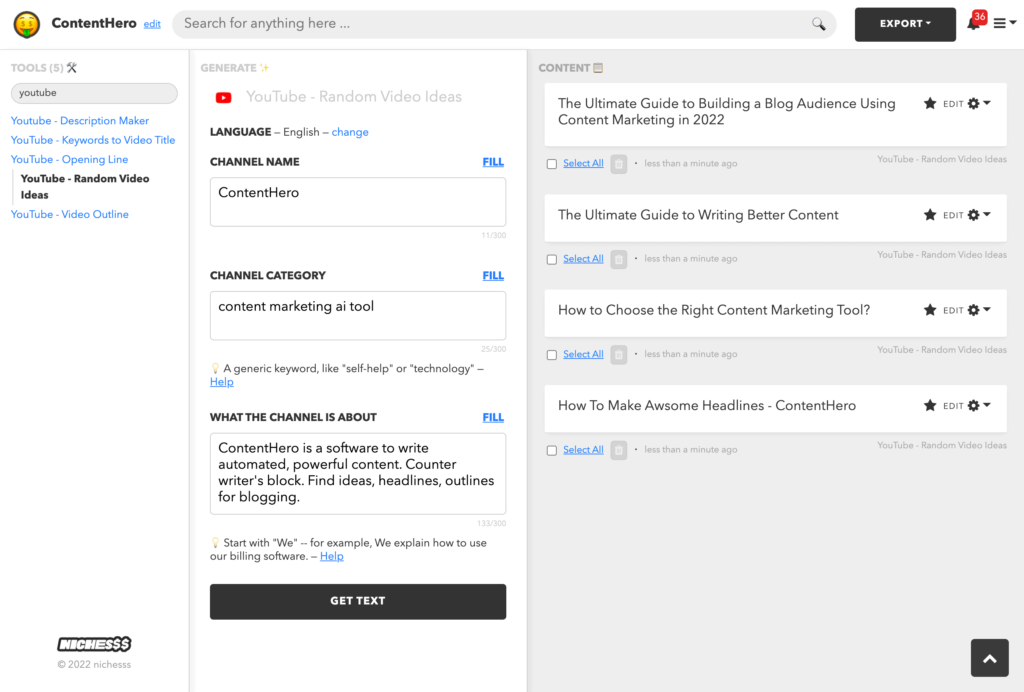Open gear settings on Blog Audience card

click(978, 103)
